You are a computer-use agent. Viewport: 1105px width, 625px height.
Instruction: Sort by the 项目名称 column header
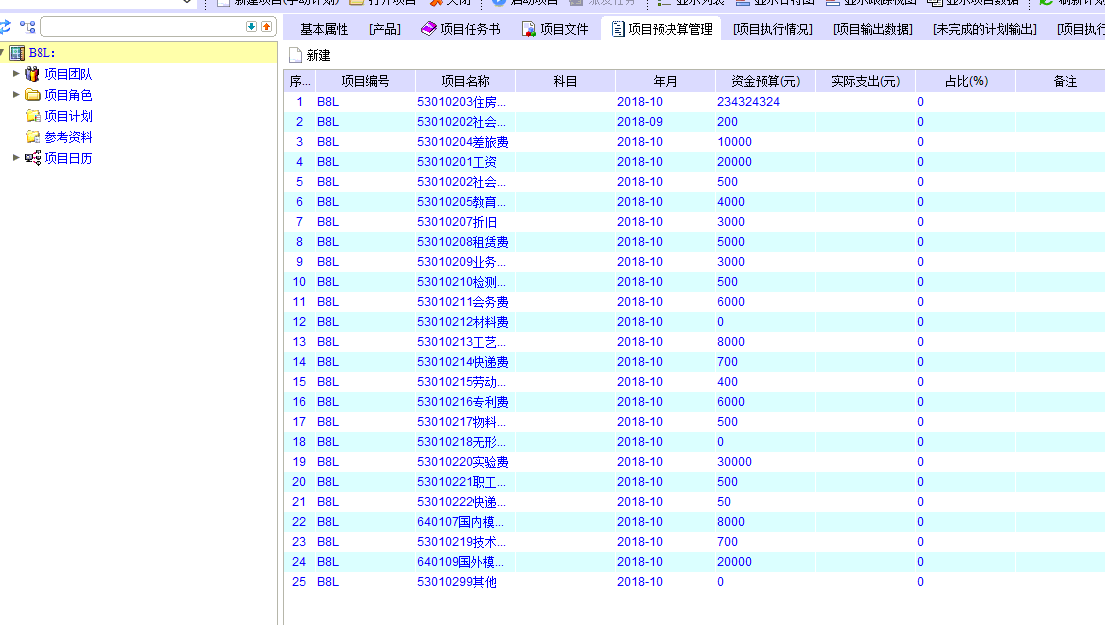click(x=465, y=82)
